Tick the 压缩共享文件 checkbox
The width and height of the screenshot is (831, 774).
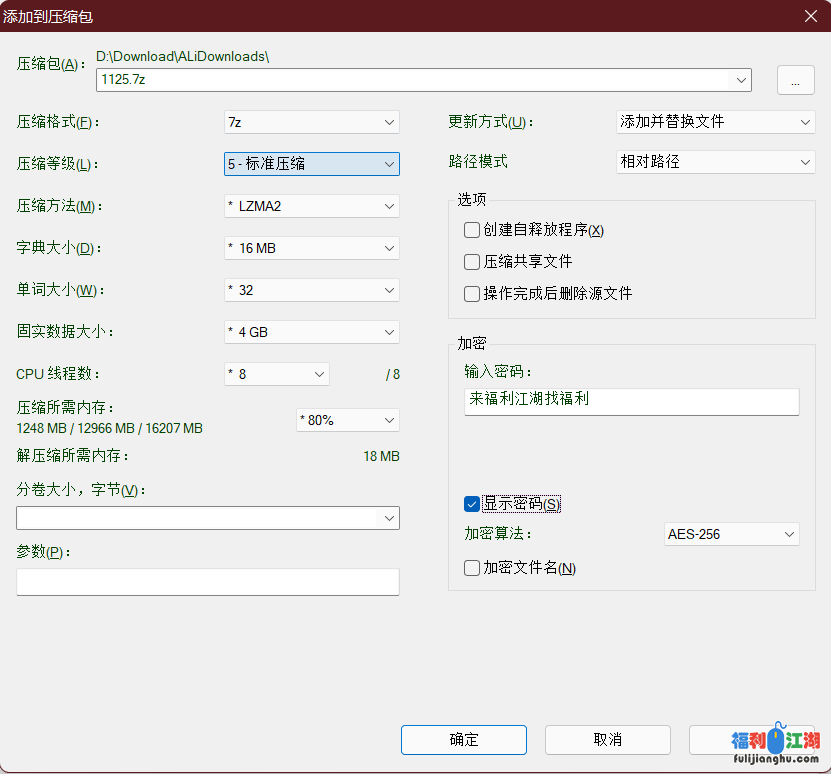(472, 262)
